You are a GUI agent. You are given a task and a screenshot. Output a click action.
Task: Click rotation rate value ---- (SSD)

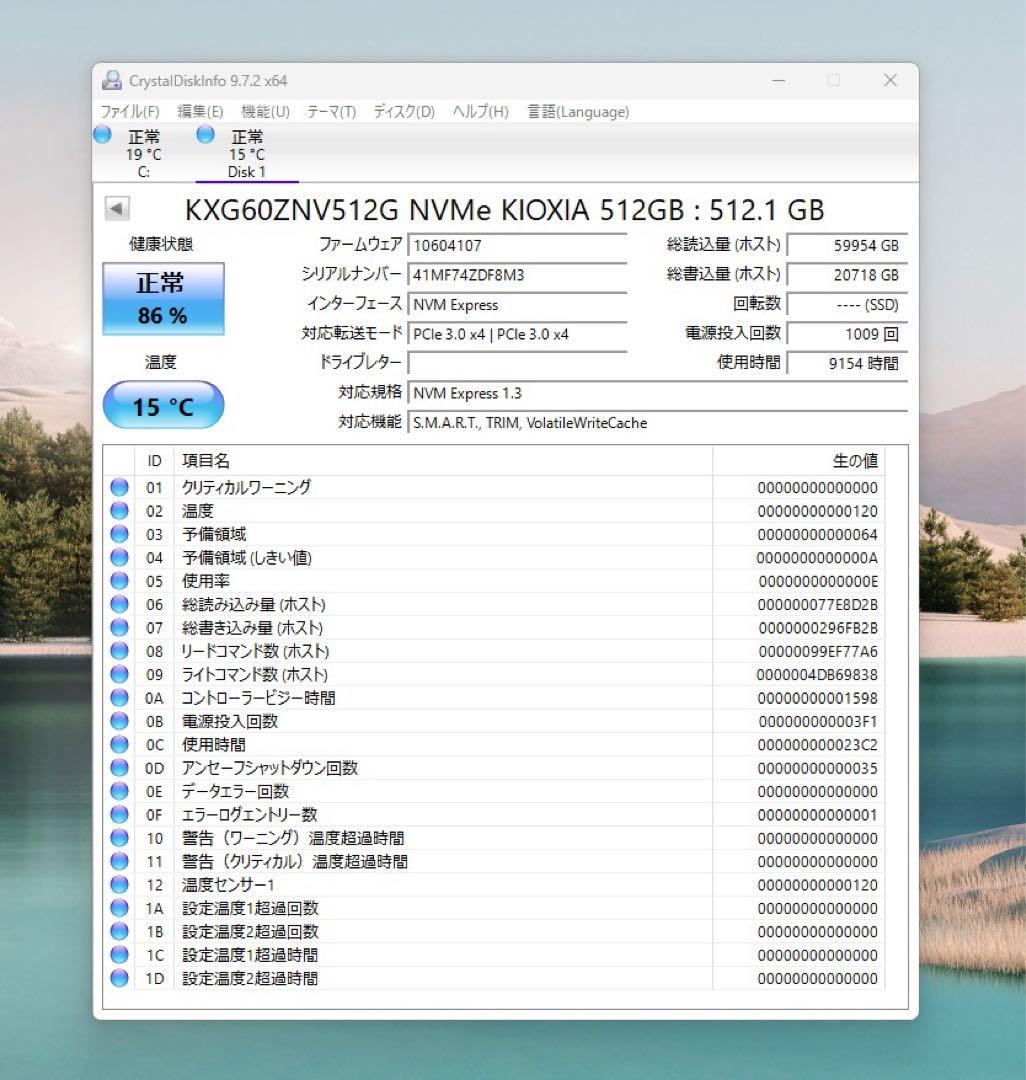847,305
